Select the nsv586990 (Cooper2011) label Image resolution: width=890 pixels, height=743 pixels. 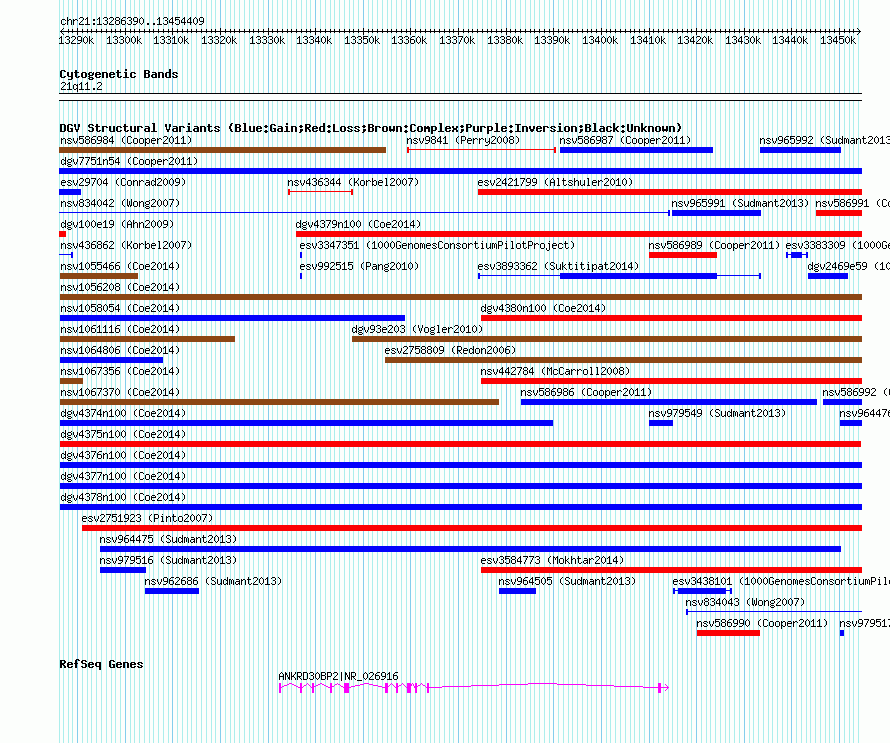click(x=762, y=623)
